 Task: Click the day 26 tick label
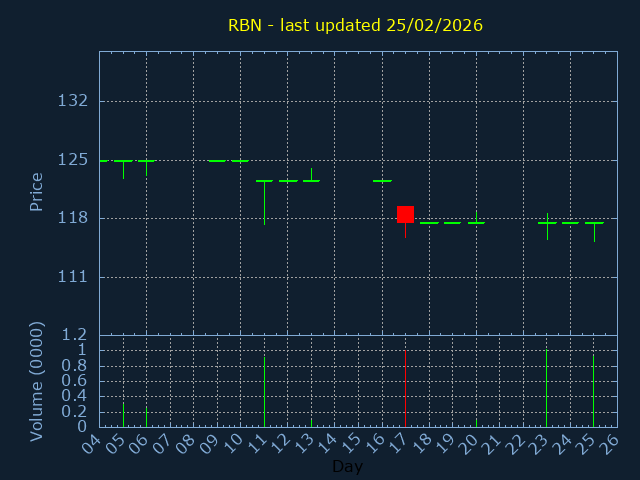click(x=609, y=443)
